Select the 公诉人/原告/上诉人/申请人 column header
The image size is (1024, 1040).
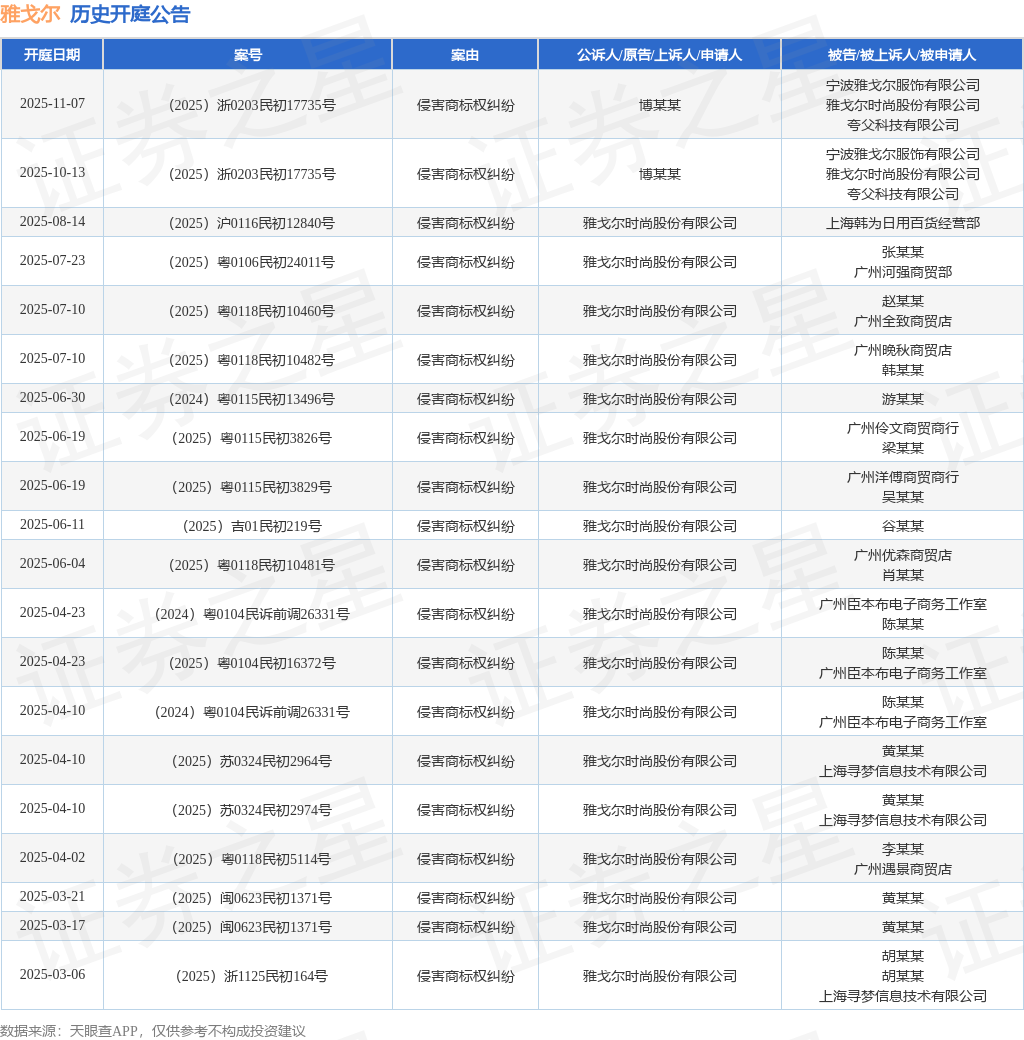(659, 55)
